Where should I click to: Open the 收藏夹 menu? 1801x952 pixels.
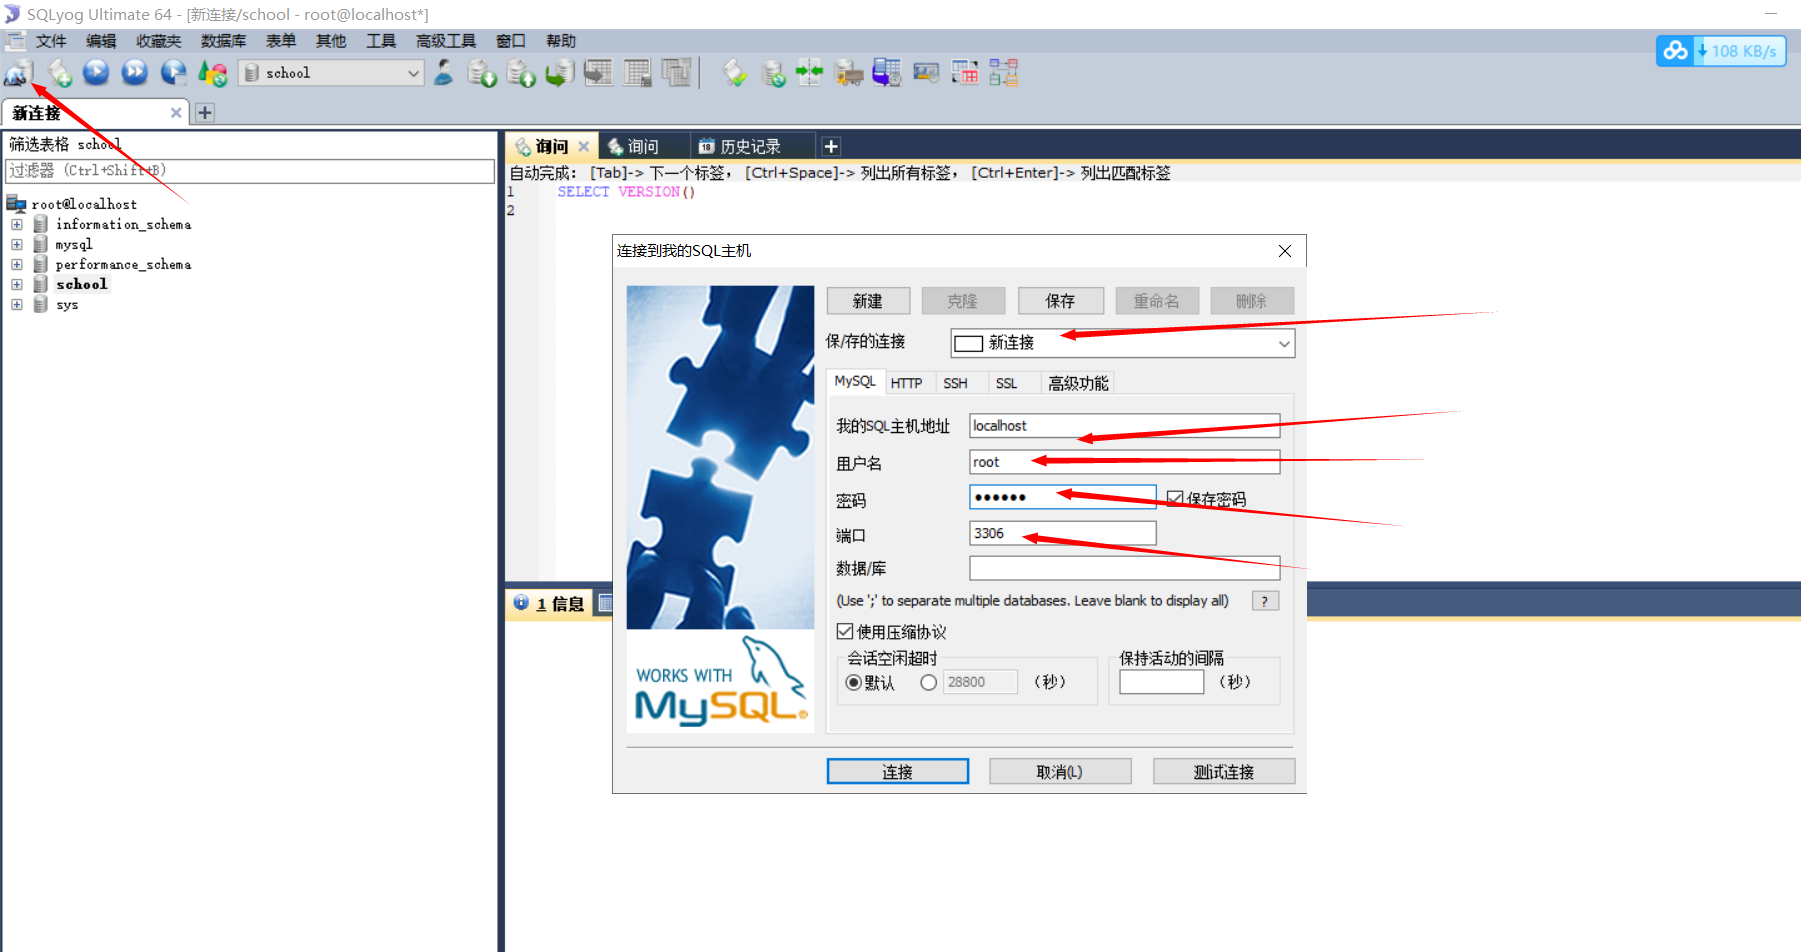159,41
